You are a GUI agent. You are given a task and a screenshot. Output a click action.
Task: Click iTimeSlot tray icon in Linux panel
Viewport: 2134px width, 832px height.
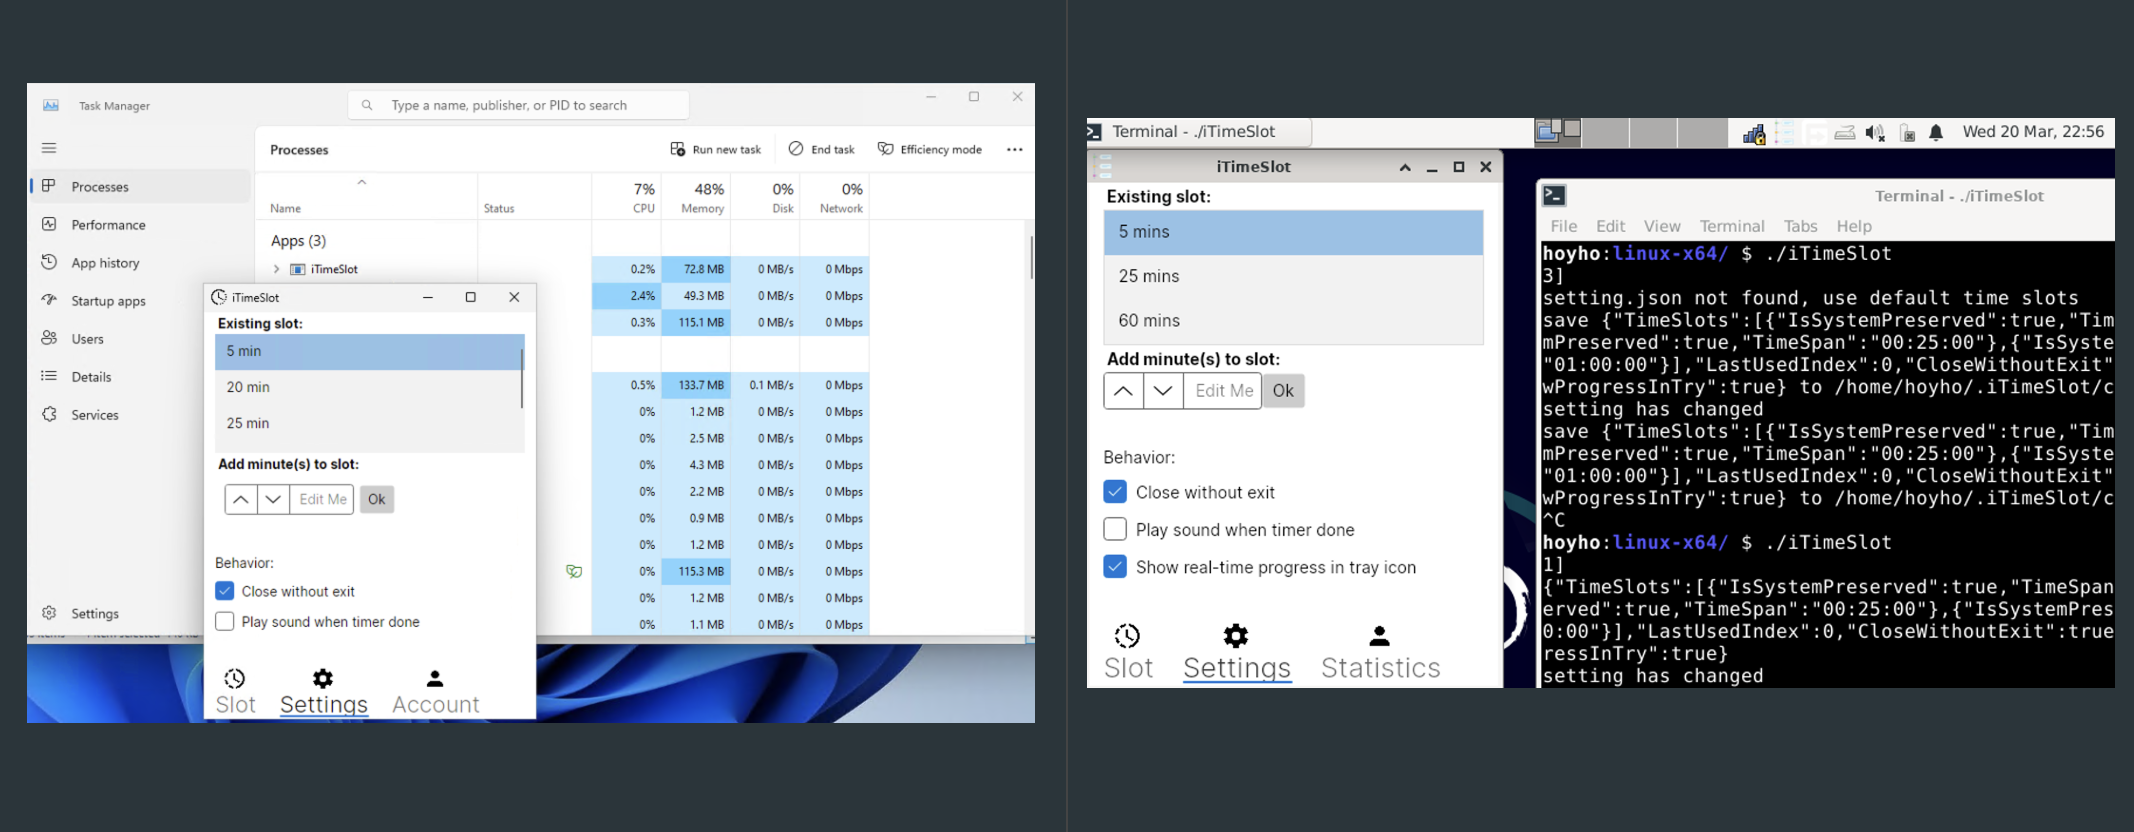coord(1785,133)
